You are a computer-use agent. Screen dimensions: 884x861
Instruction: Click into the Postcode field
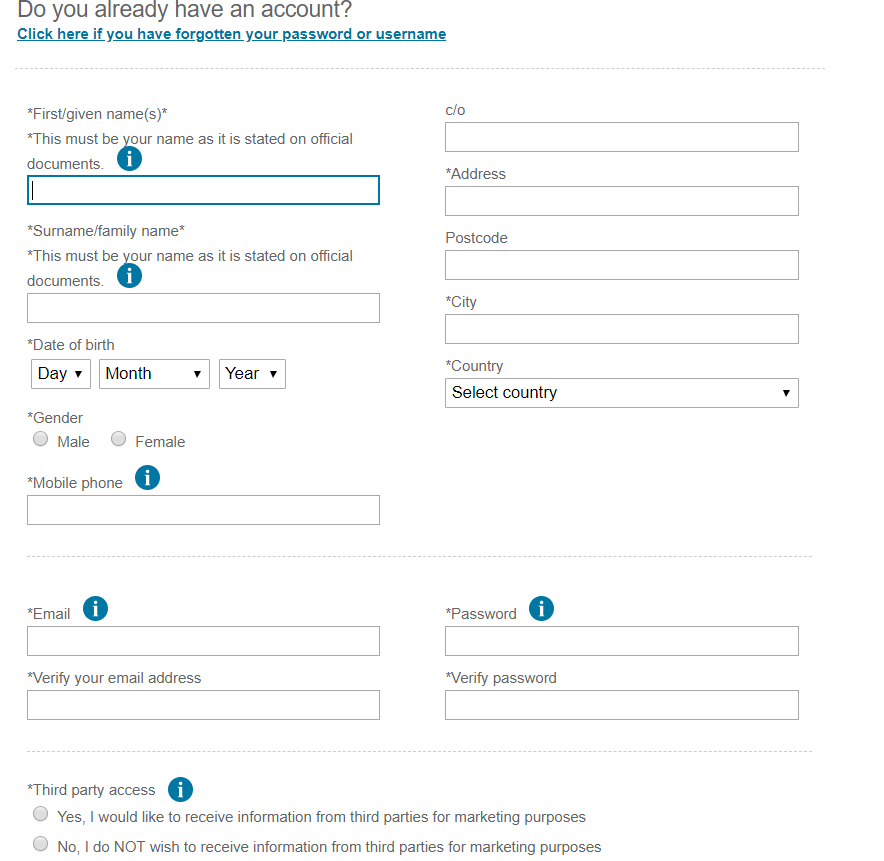[x=621, y=265]
